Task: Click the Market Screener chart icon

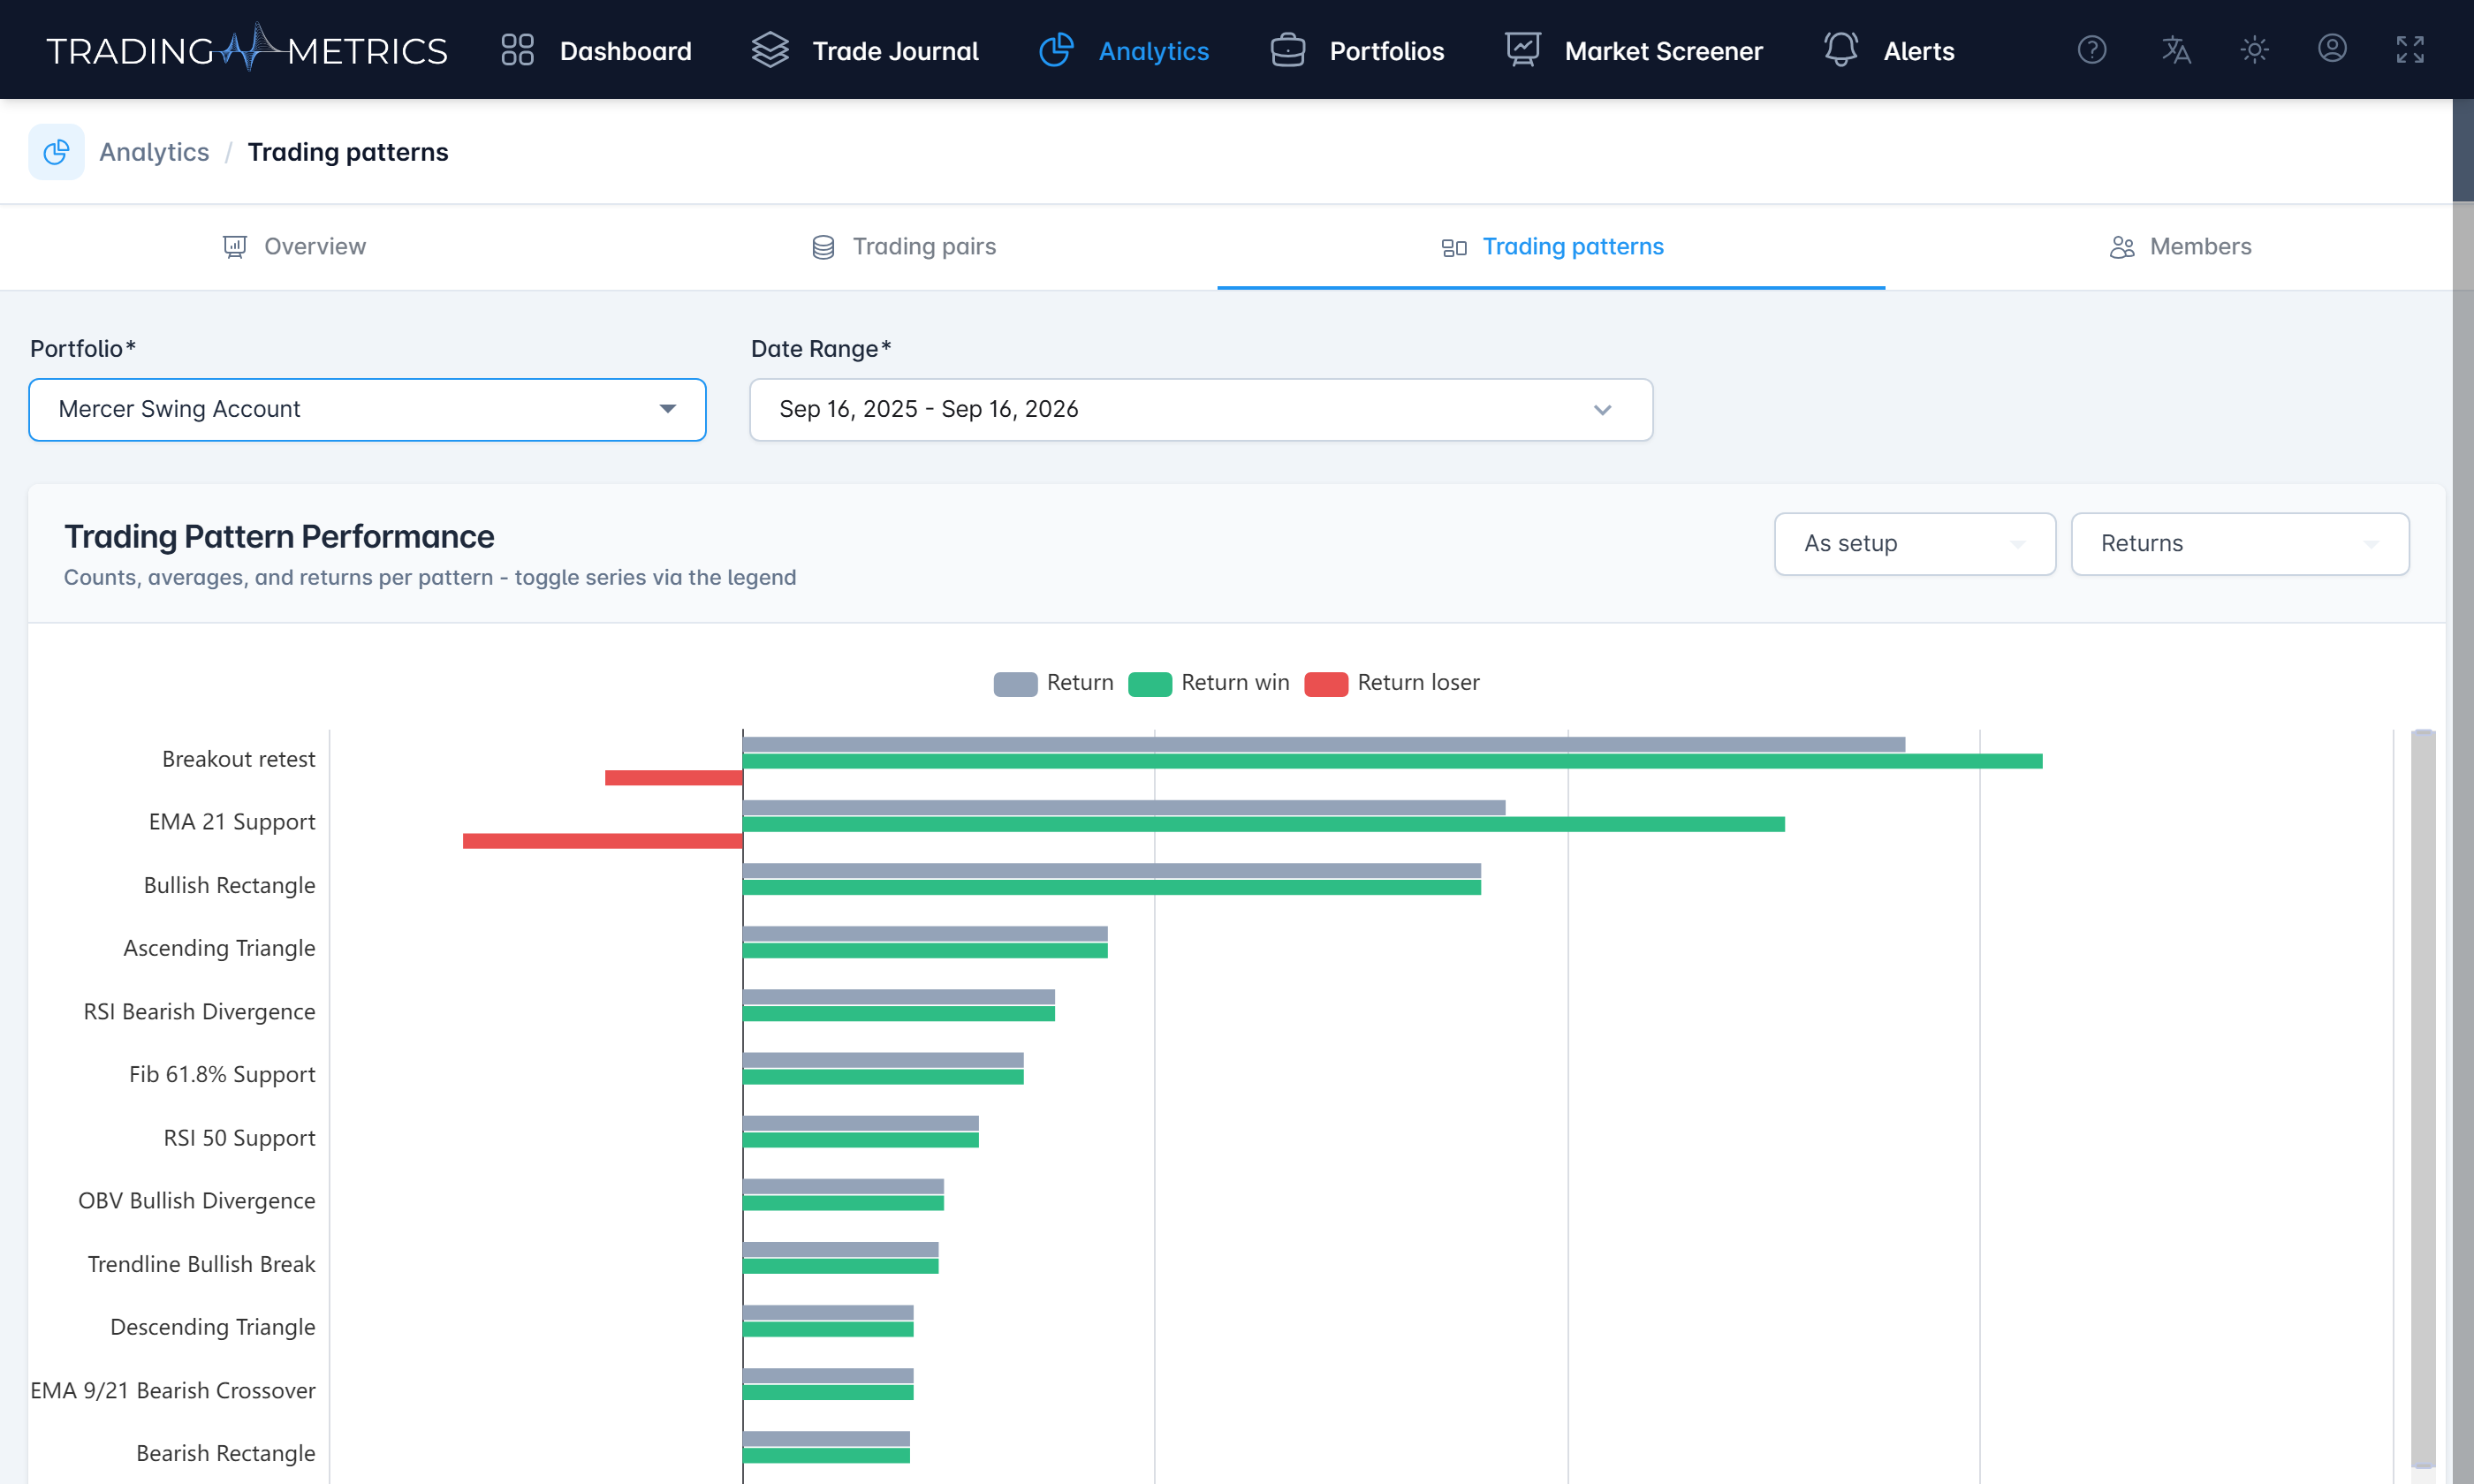Action: (x=1522, y=50)
